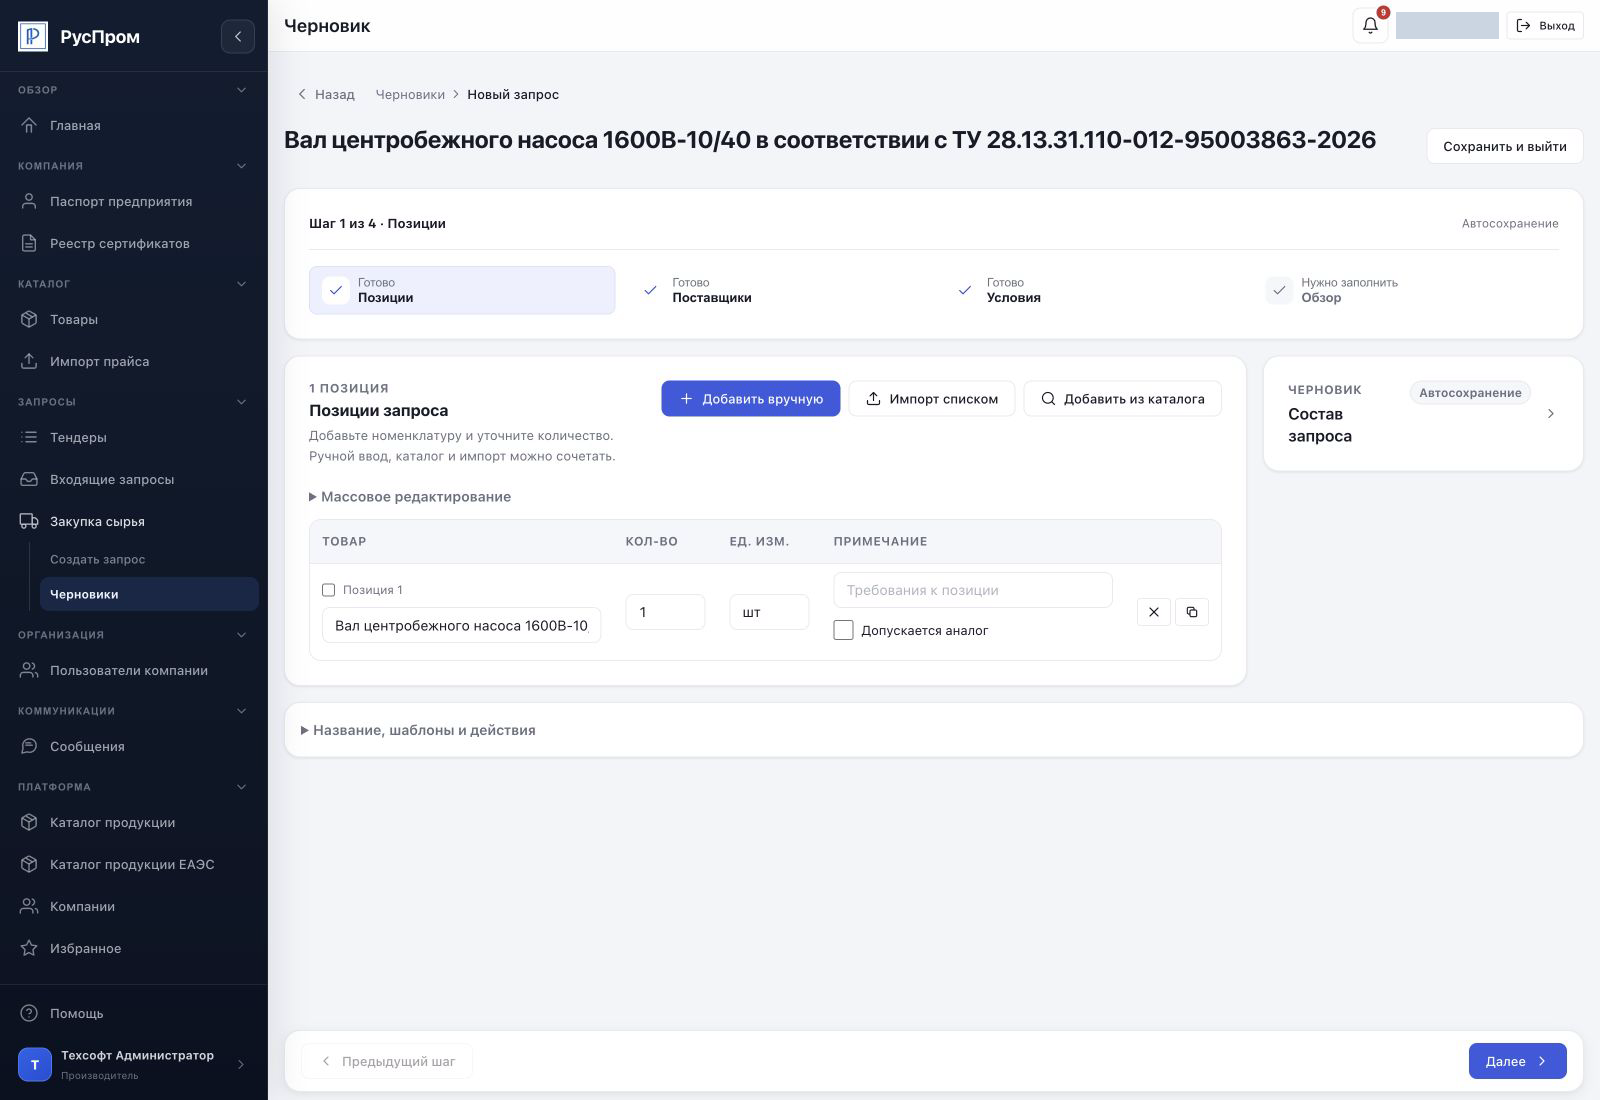1600x1100 pixels.
Task: Click the Главная home icon
Action: pyautogui.click(x=30, y=125)
